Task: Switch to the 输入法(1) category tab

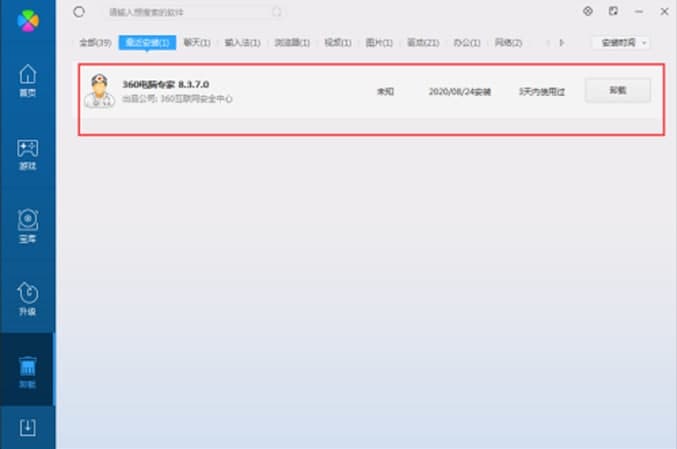Action: 242,42
